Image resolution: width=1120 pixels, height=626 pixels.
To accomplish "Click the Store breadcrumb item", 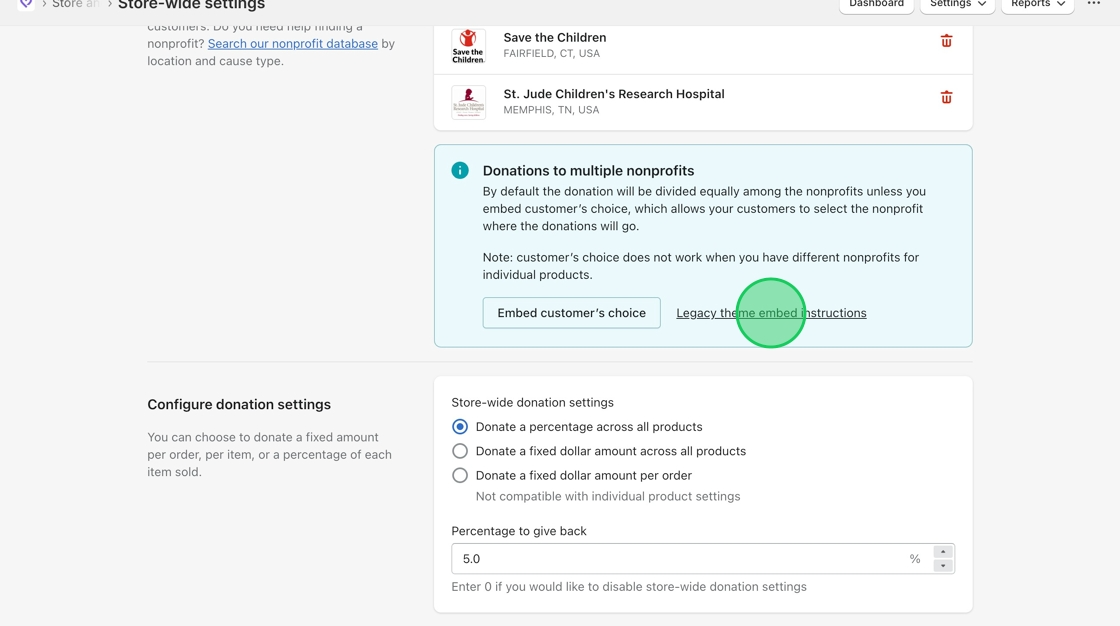I will [x=74, y=4].
